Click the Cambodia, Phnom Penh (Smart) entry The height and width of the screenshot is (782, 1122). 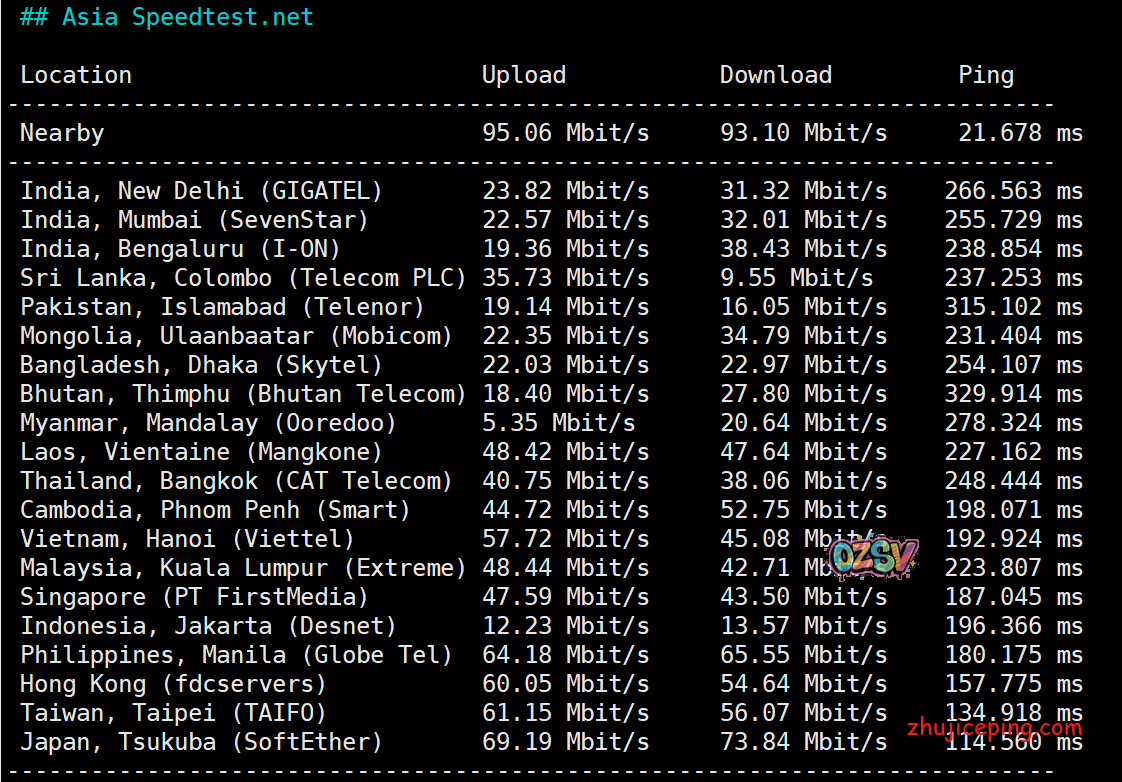[215, 510]
